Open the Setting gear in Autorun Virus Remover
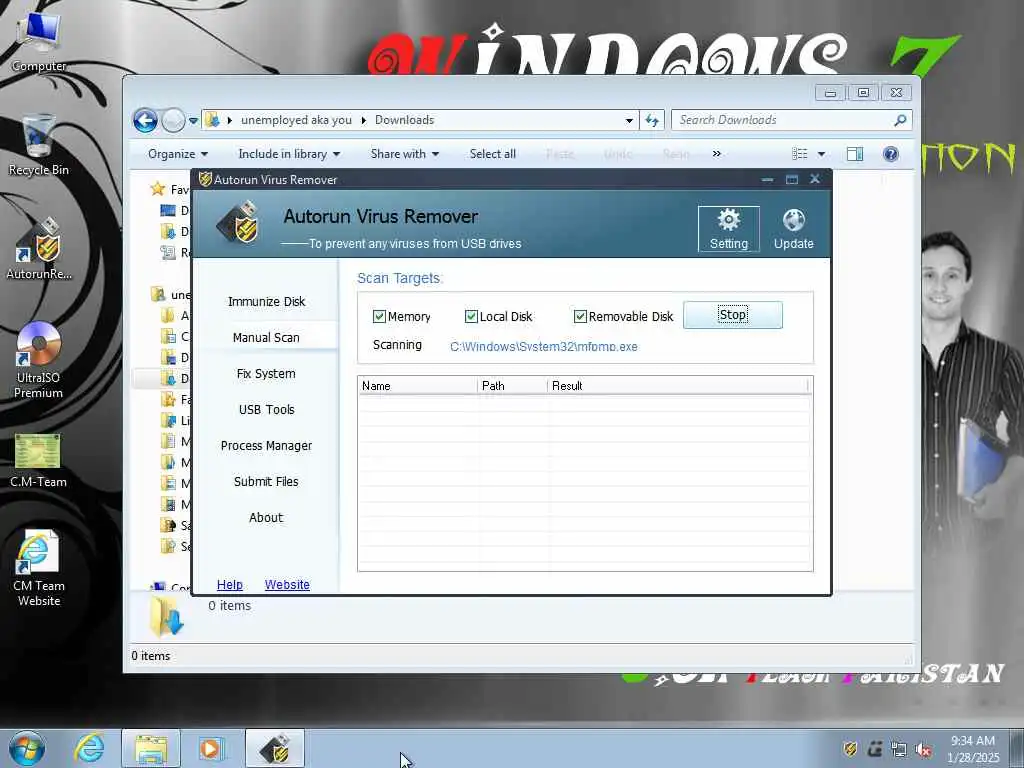The height and width of the screenshot is (768, 1024). [728, 229]
